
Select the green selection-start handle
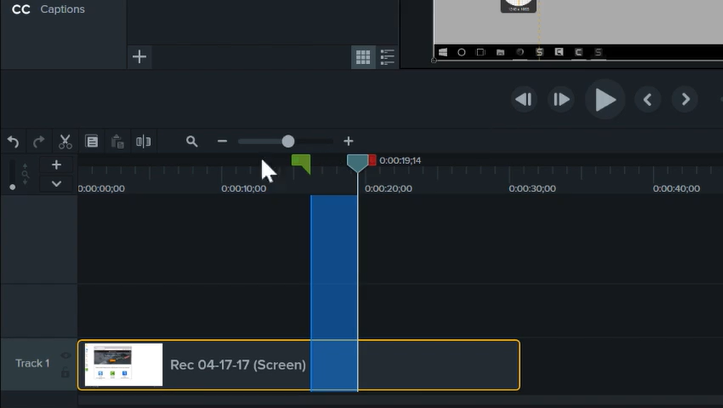coord(301,164)
